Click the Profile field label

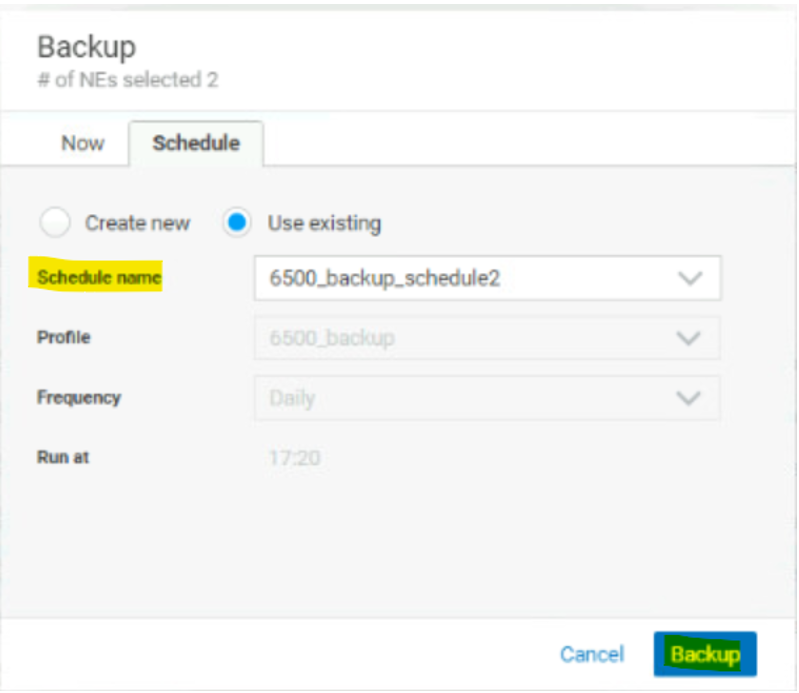[x=64, y=337]
